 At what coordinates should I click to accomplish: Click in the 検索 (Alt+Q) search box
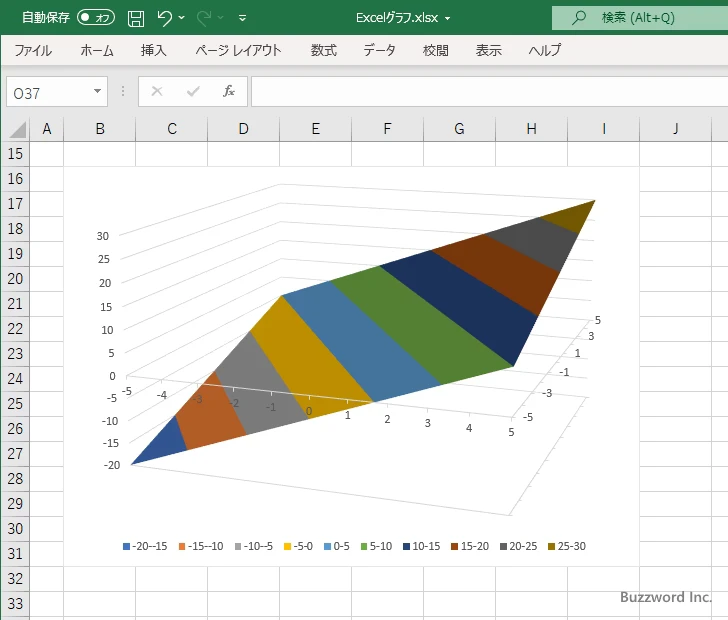[x=640, y=18]
